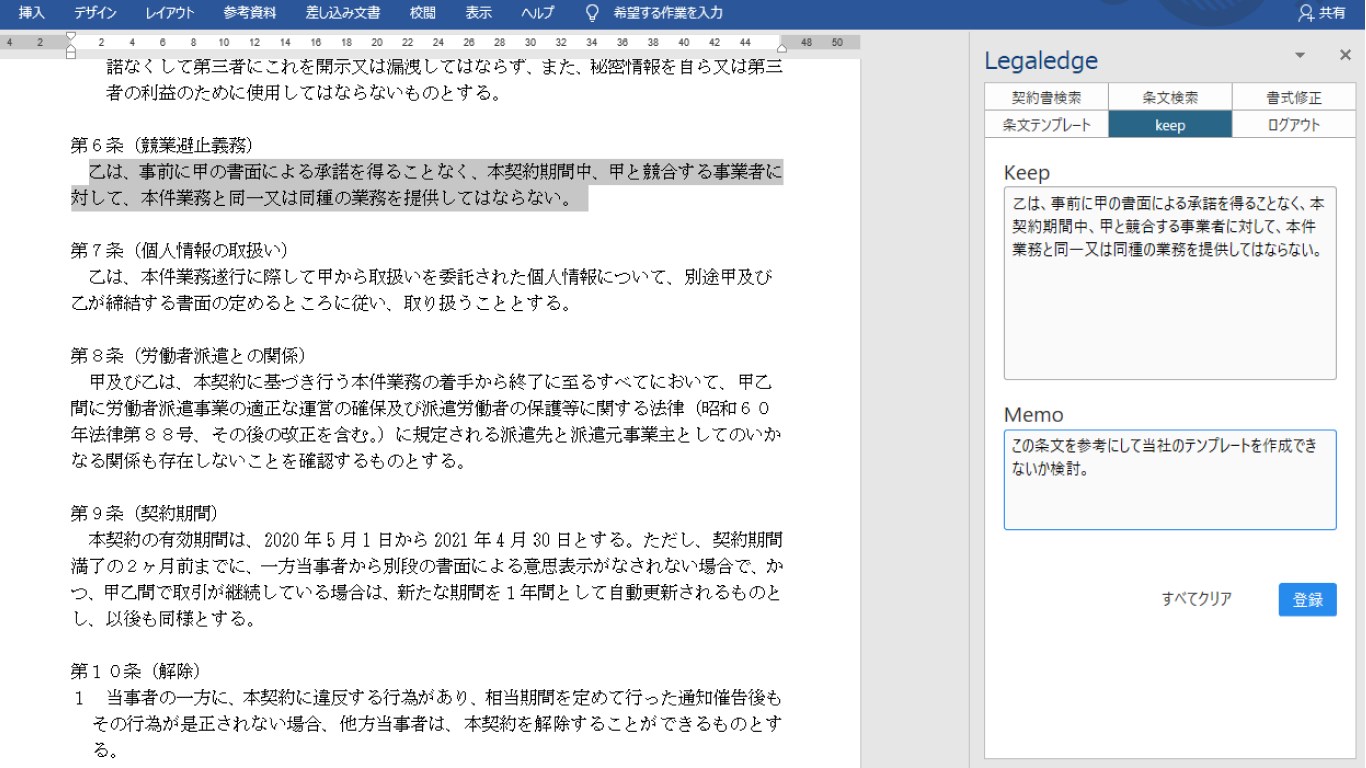
Task: Click the heading 第6条（競業避止義務）
Action: pos(161,146)
